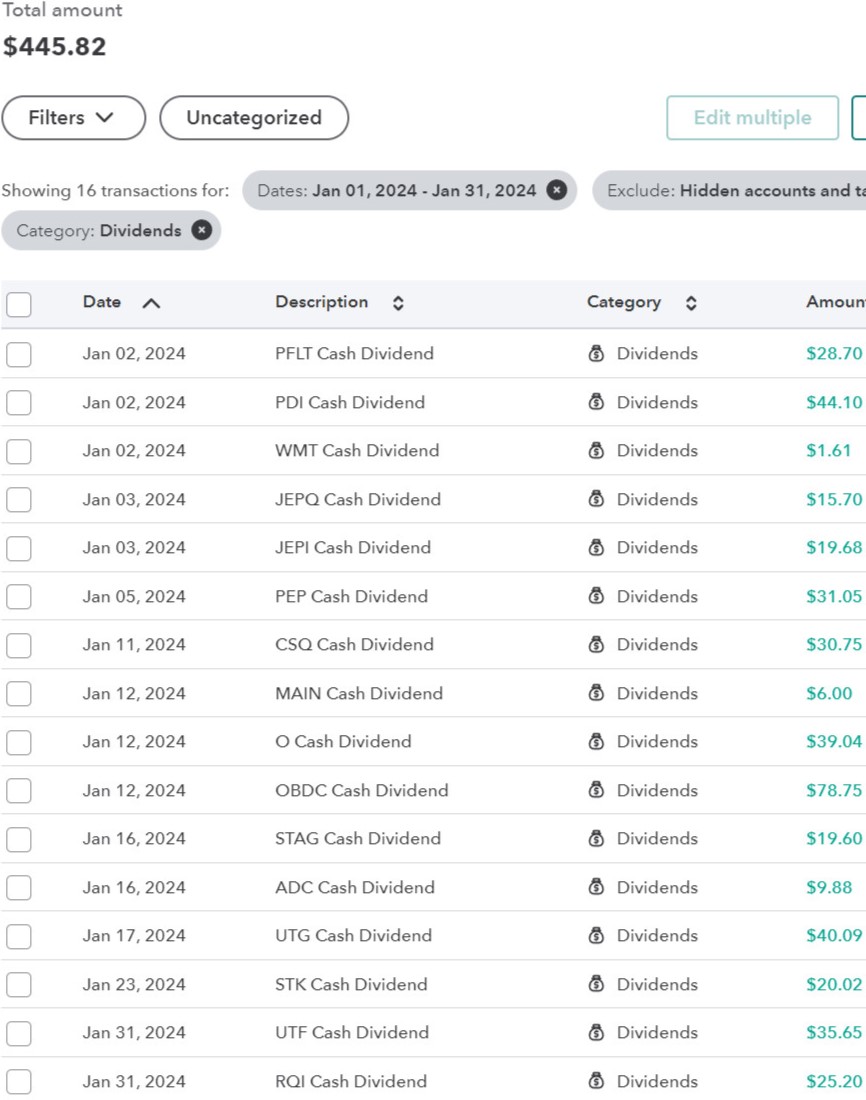Remove the Dates filter chip
This screenshot has height=1100, width=866.
point(556,190)
